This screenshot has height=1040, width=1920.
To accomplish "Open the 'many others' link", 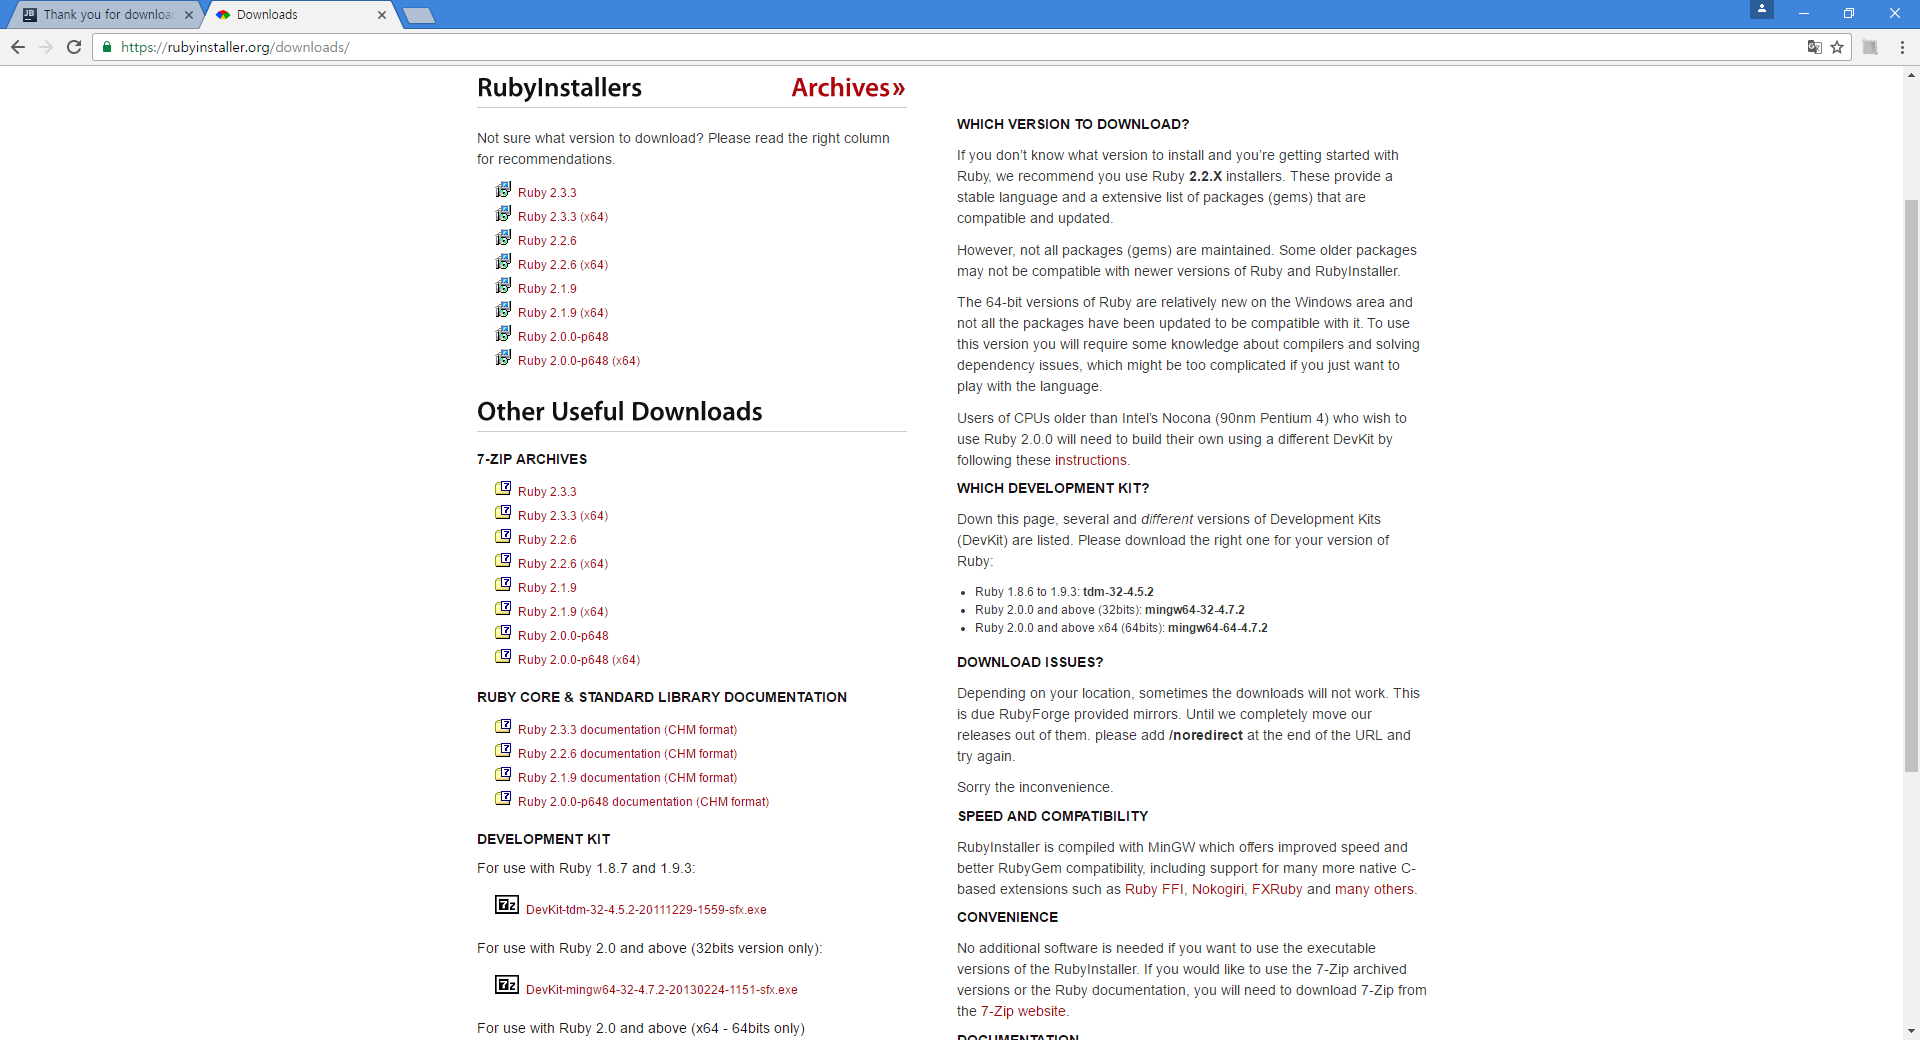I will [1374, 889].
